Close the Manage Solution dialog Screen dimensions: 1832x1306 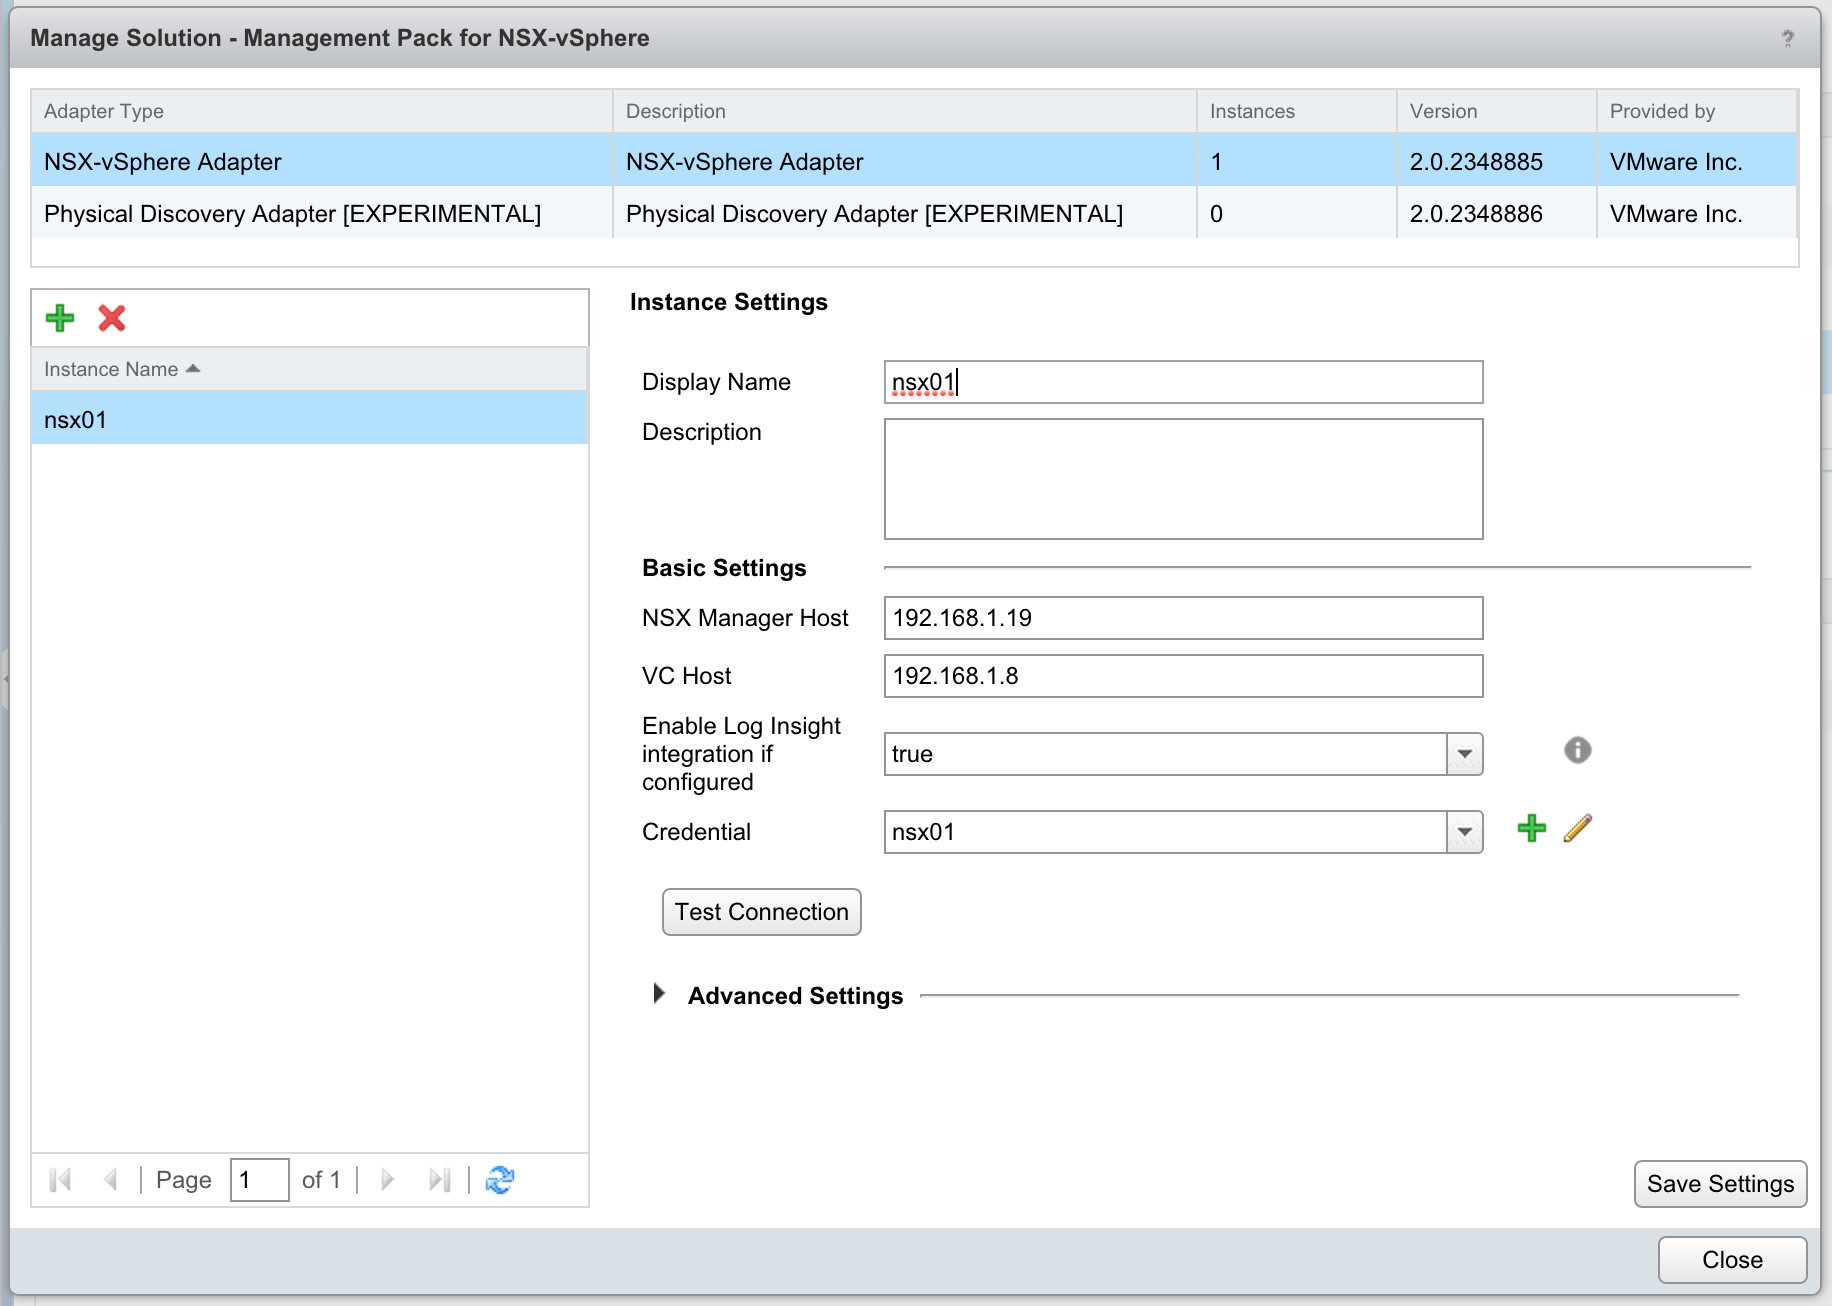coord(1733,1260)
